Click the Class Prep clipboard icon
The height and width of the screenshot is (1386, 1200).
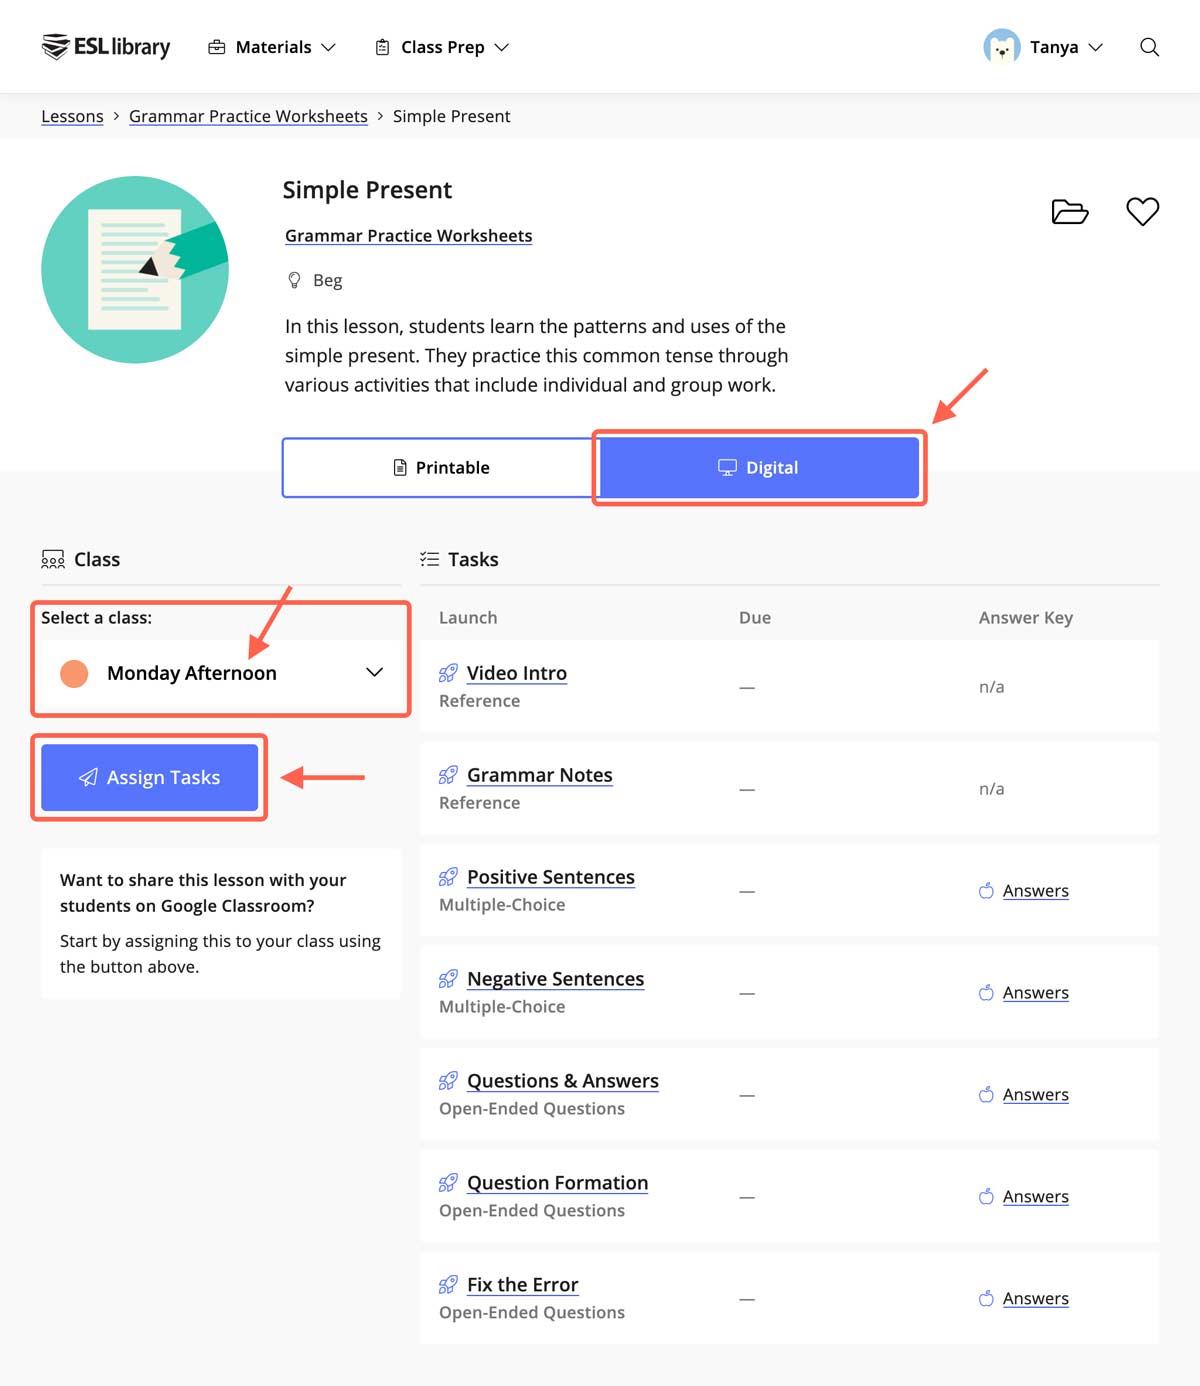coord(382,47)
